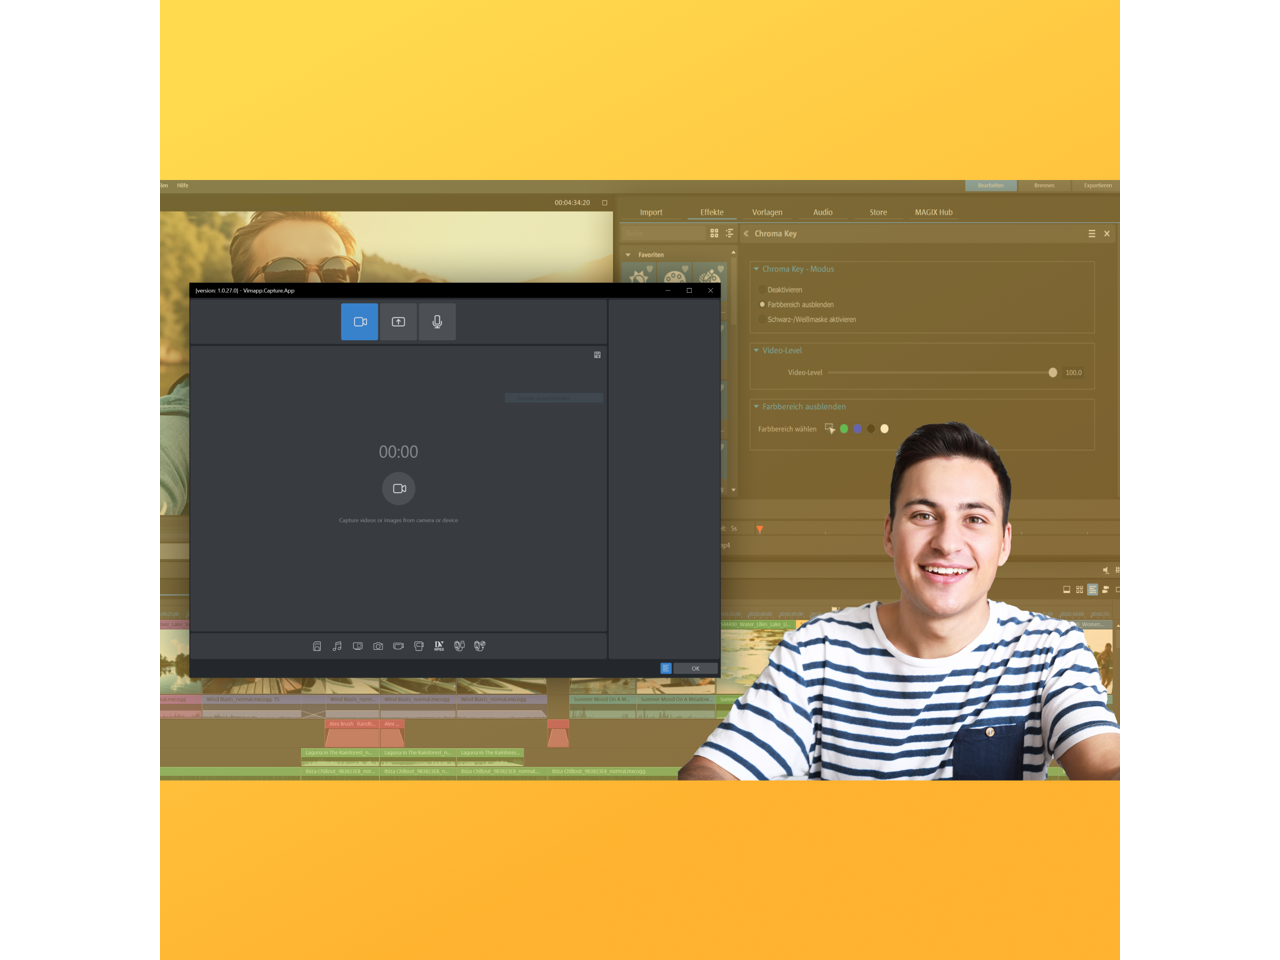Select the video camera capture mode button
The width and height of the screenshot is (1280, 960).
tap(359, 322)
